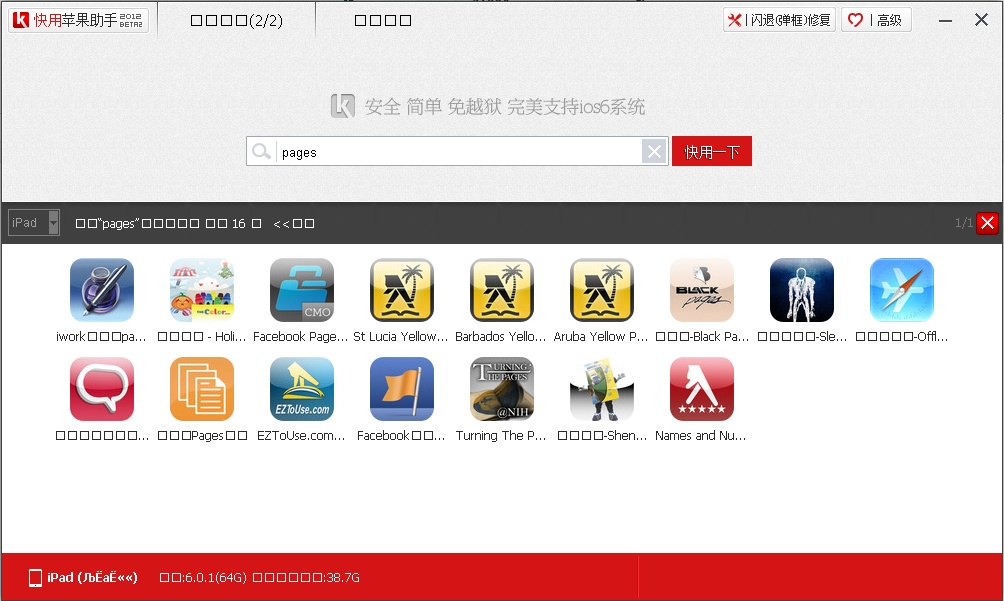
Task: Click the 'Turning The P...' app label
Action: [x=501, y=436]
